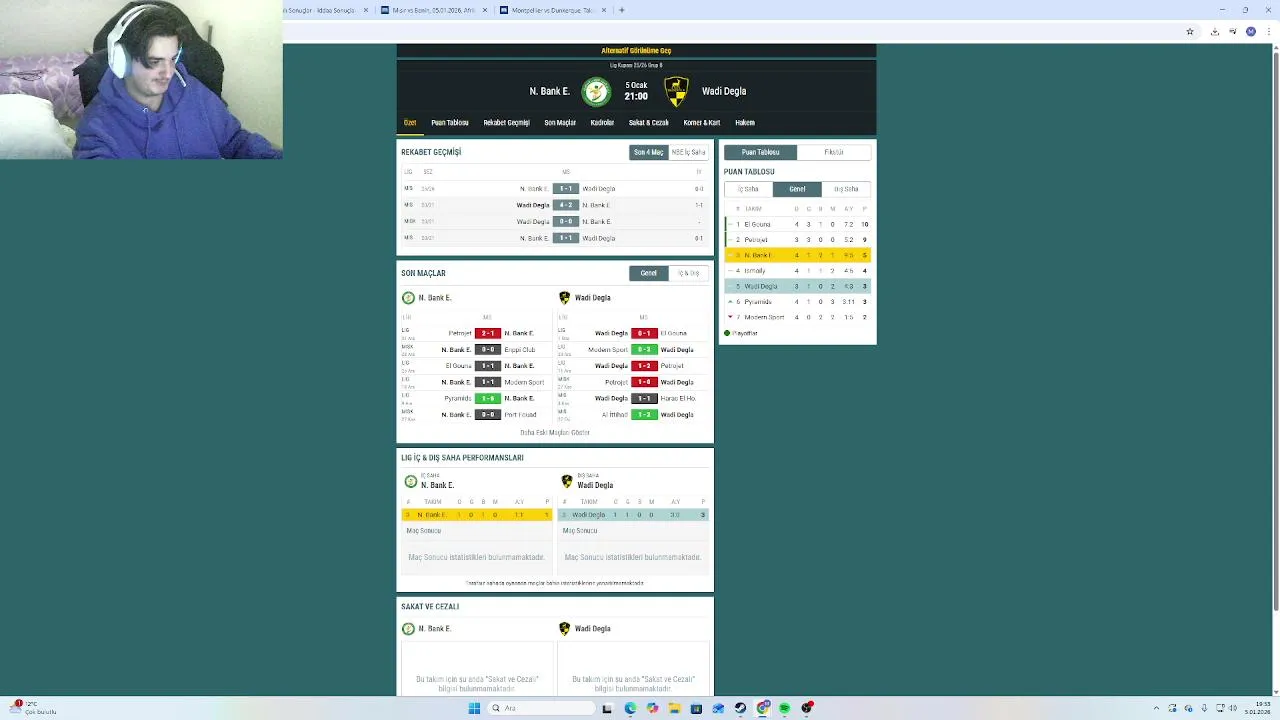Open Microsoft Edge from the taskbar
This screenshot has width=1280, height=720.
[630, 708]
